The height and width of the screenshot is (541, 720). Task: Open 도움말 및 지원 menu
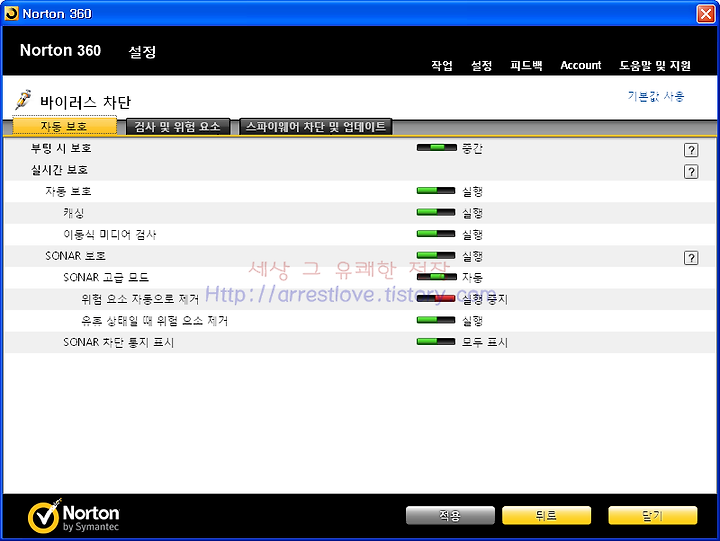coord(655,65)
